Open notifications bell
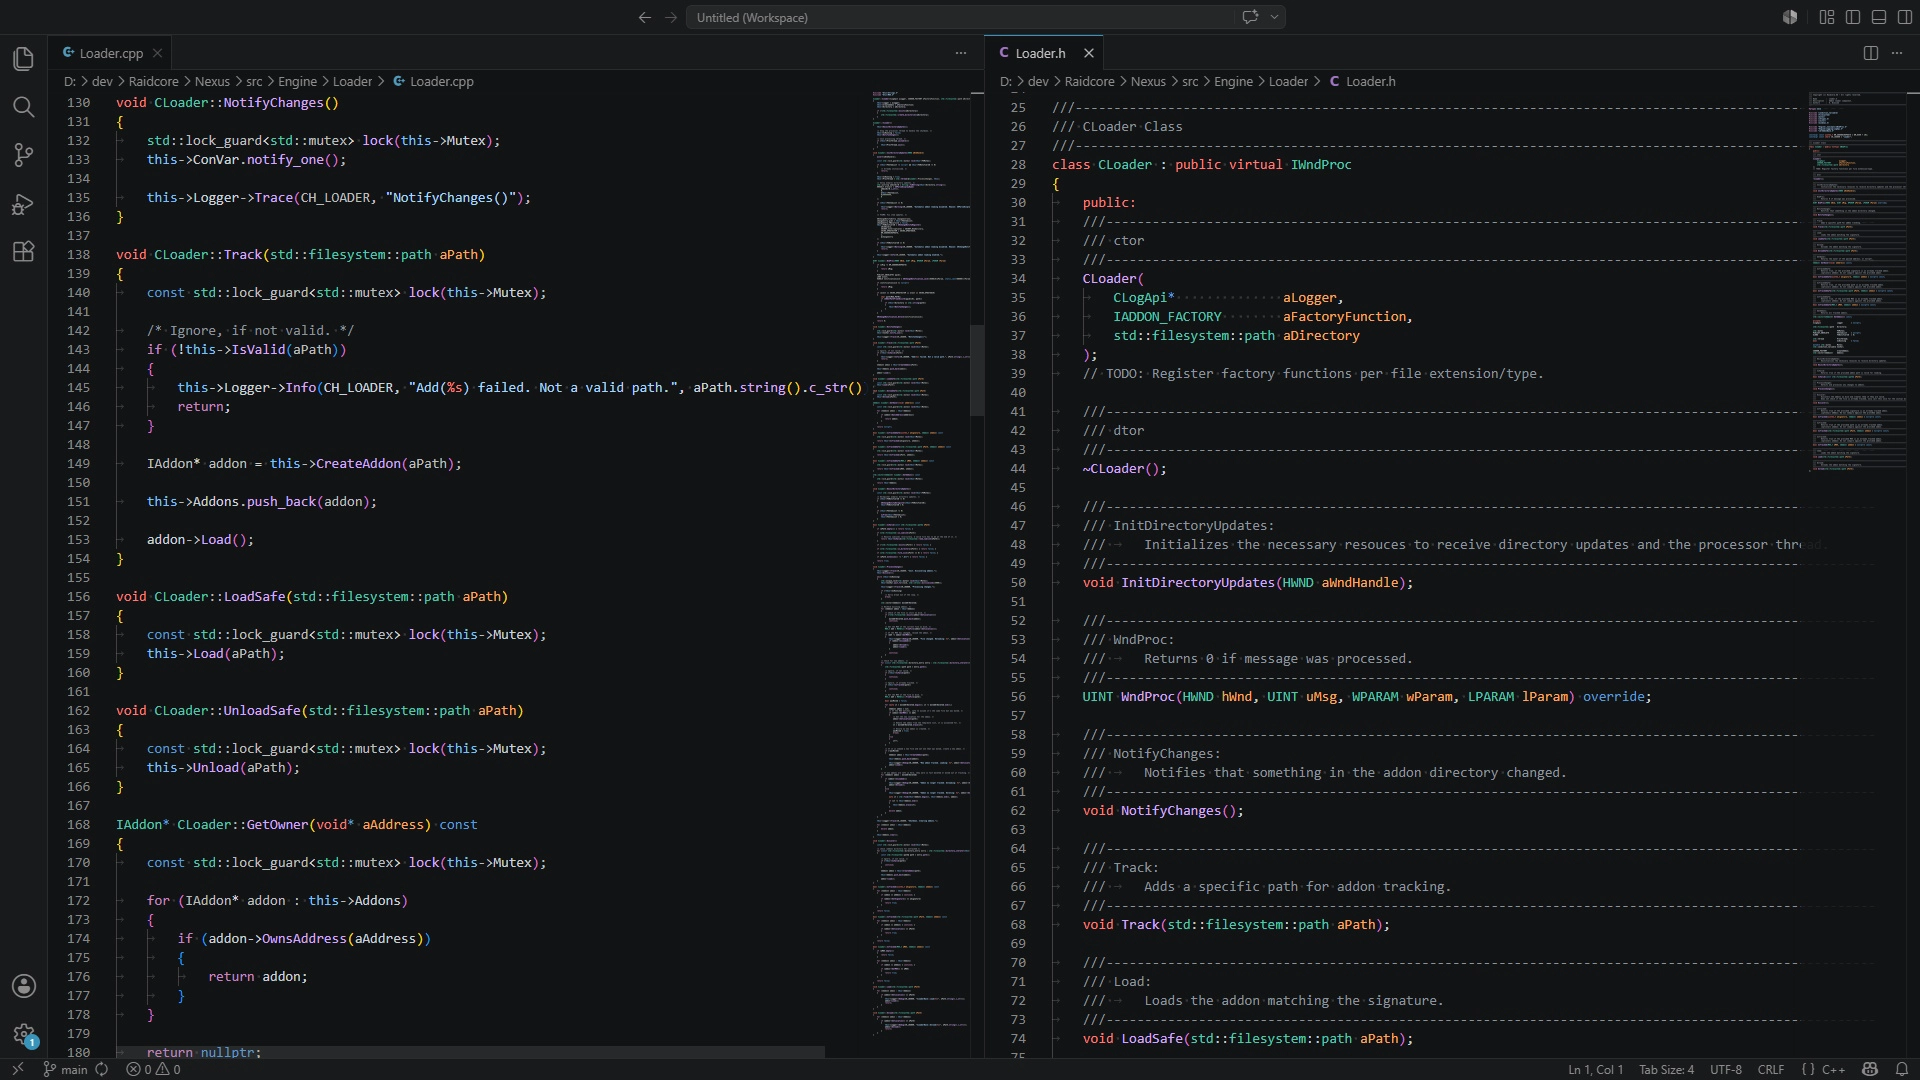The image size is (1920, 1080). [x=1902, y=1069]
